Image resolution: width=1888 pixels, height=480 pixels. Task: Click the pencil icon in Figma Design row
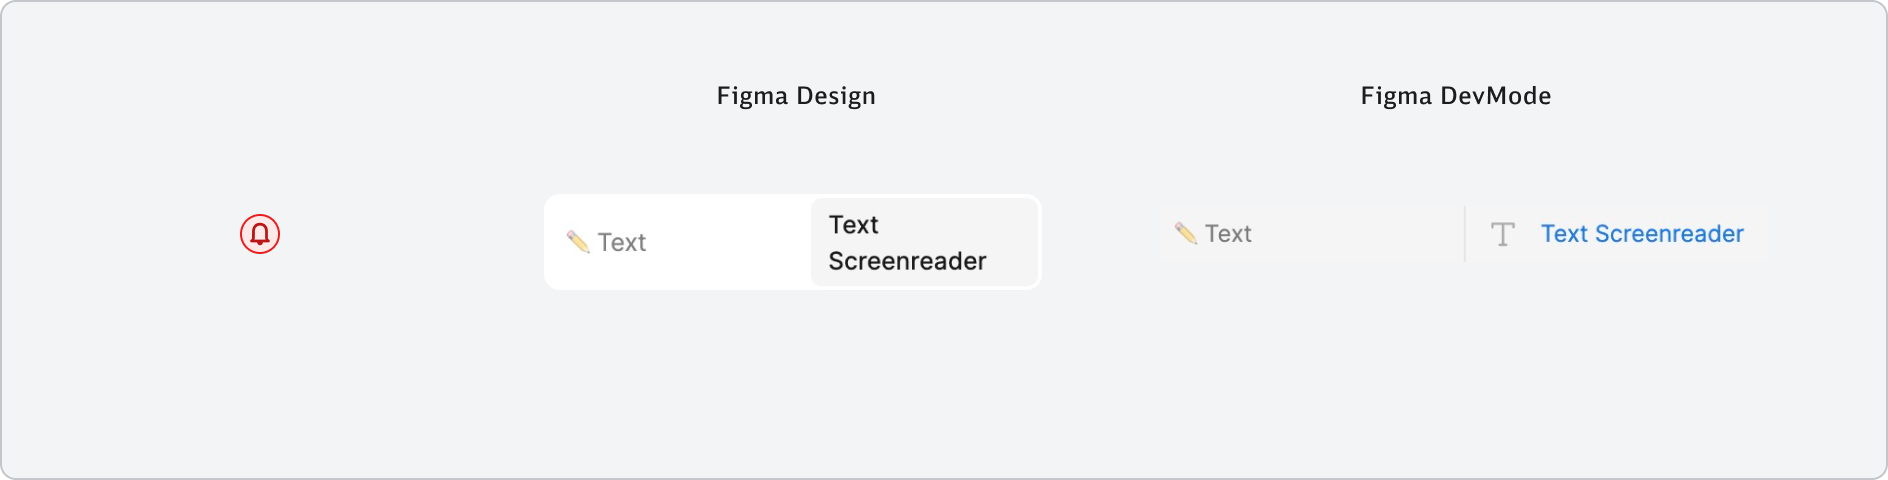(578, 242)
